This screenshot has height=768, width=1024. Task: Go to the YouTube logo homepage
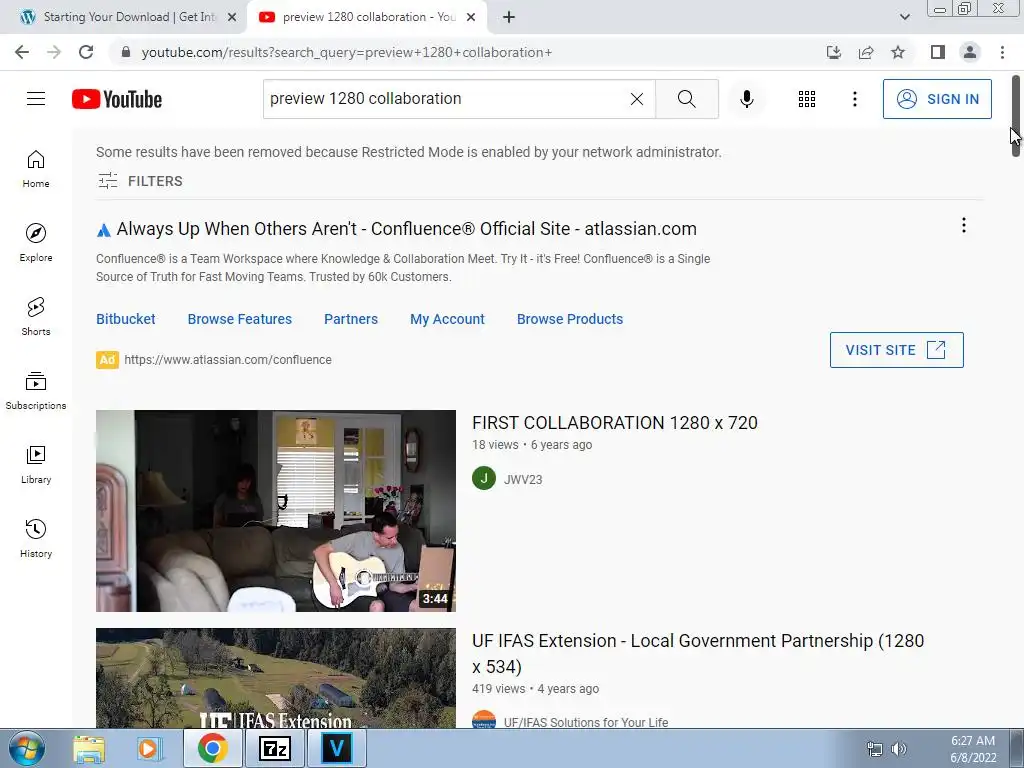[x=117, y=99]
